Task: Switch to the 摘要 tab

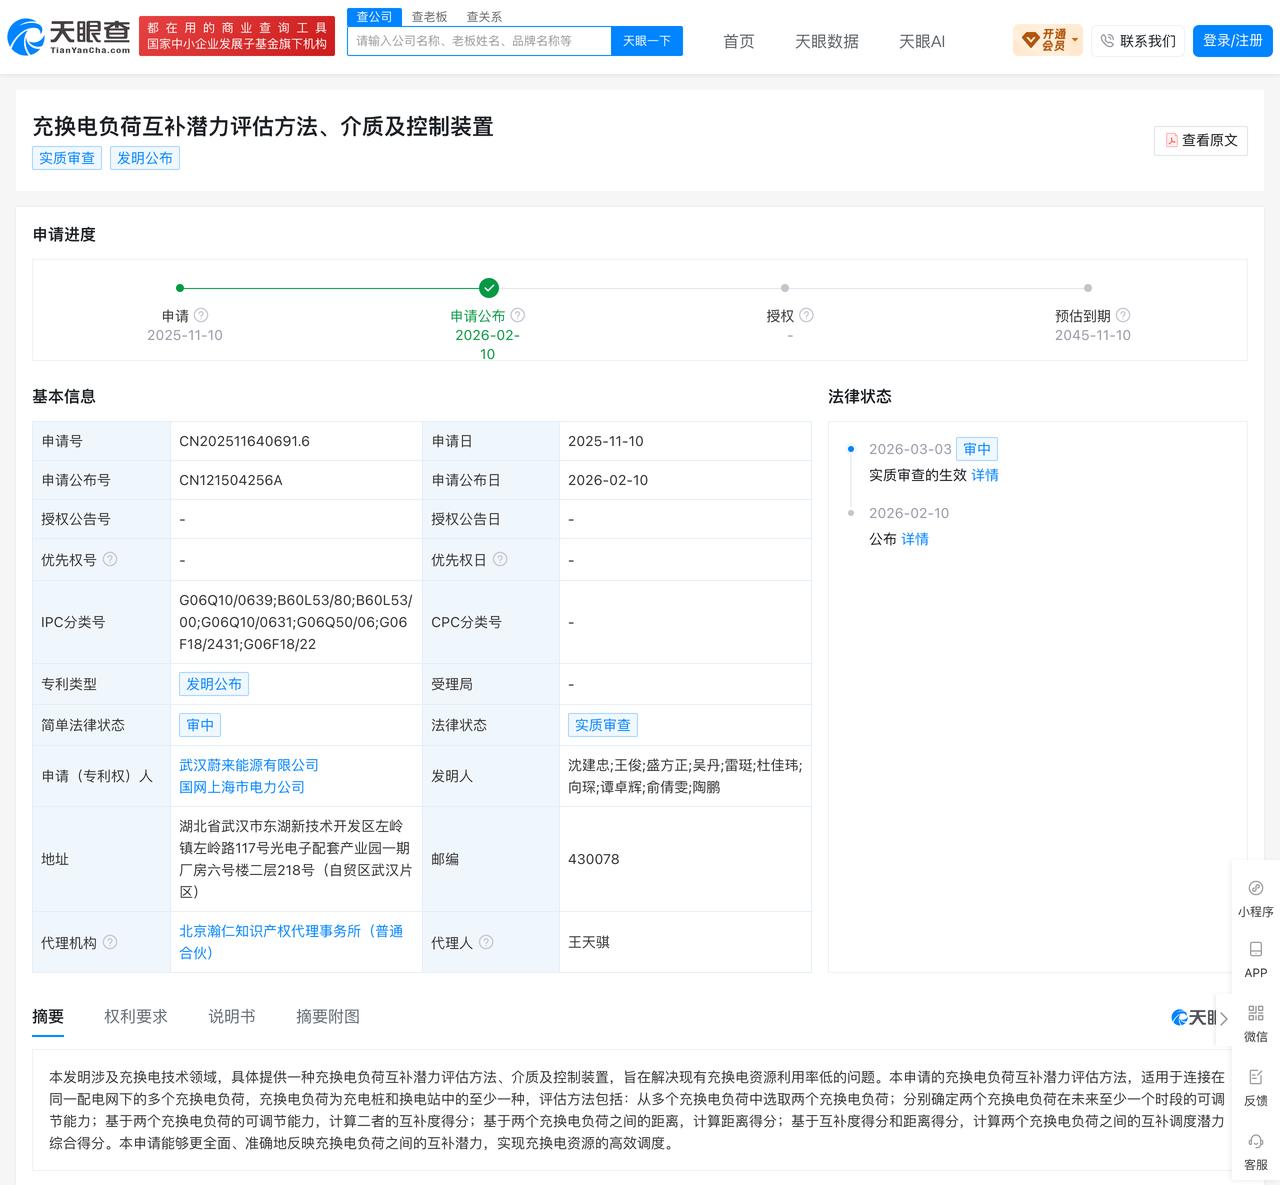Action: click(48, 1016)
